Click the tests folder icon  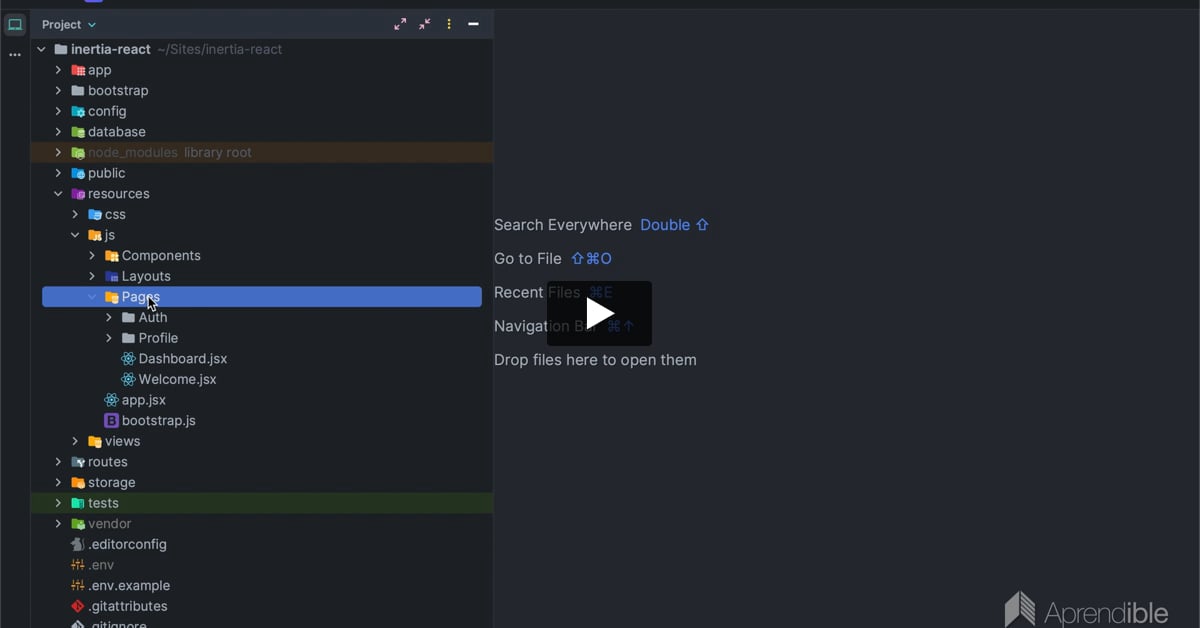(78, 503)
